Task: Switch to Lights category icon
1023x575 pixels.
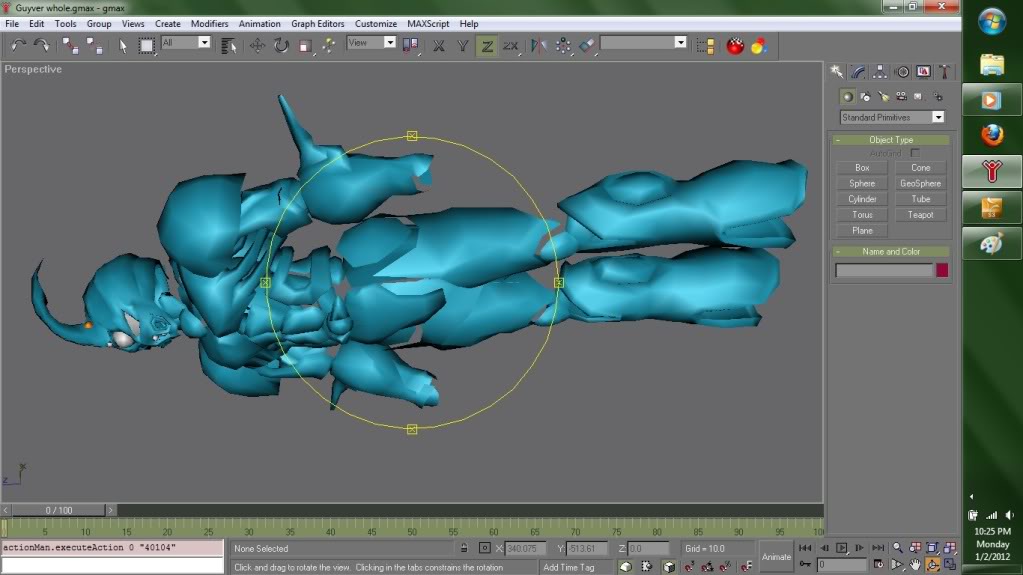Action: click(884, 97)
